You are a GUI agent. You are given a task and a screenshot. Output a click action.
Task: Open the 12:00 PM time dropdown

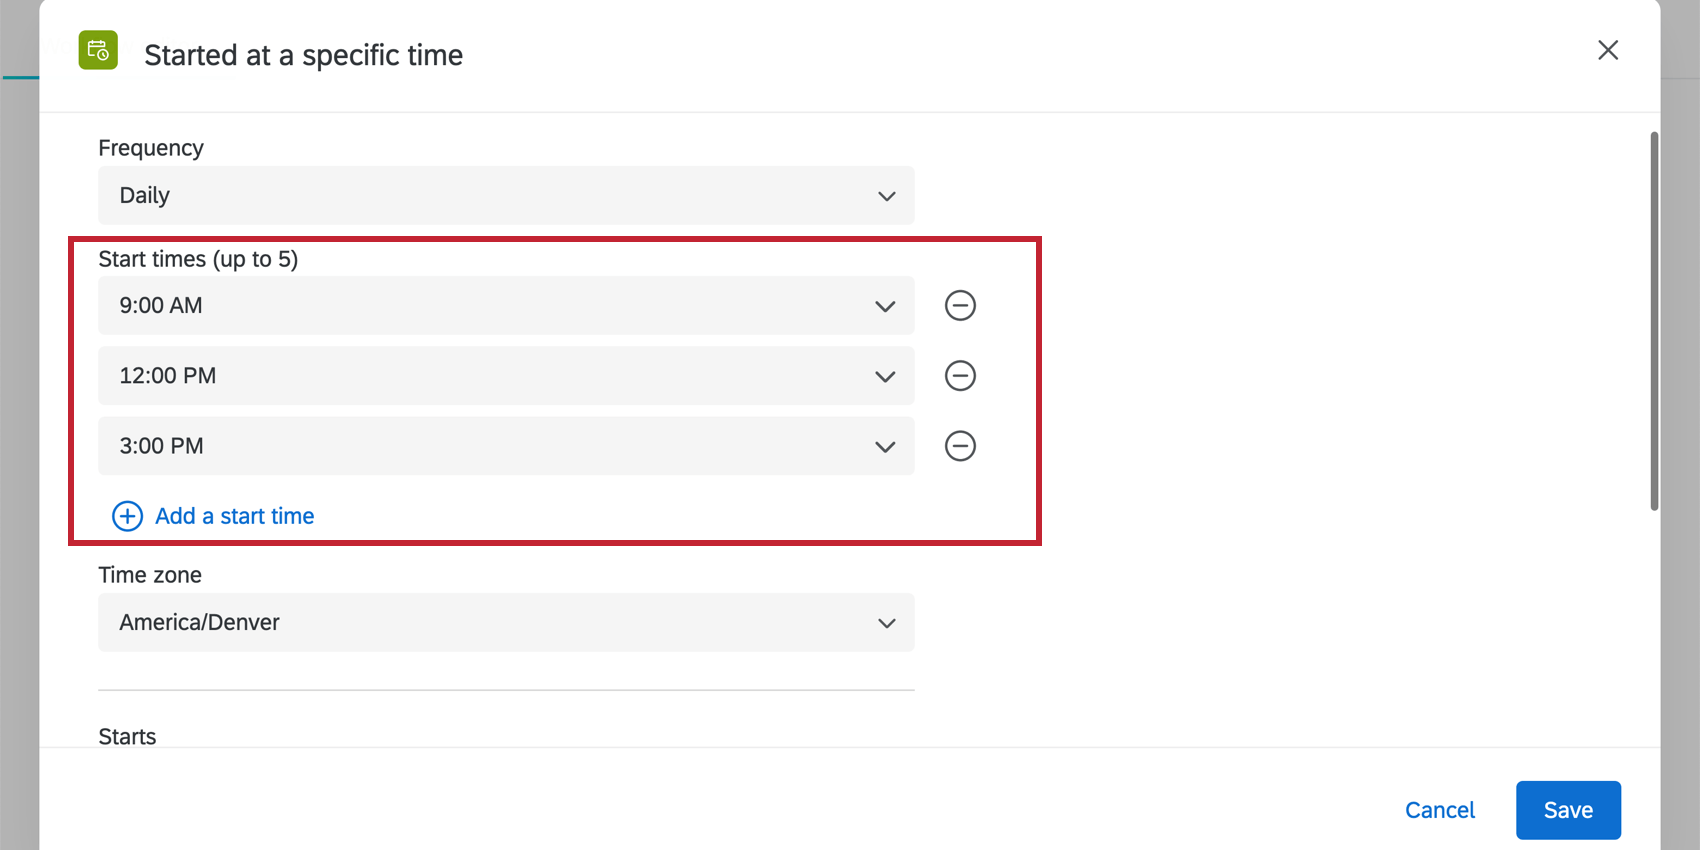click(x=505, y=375)
